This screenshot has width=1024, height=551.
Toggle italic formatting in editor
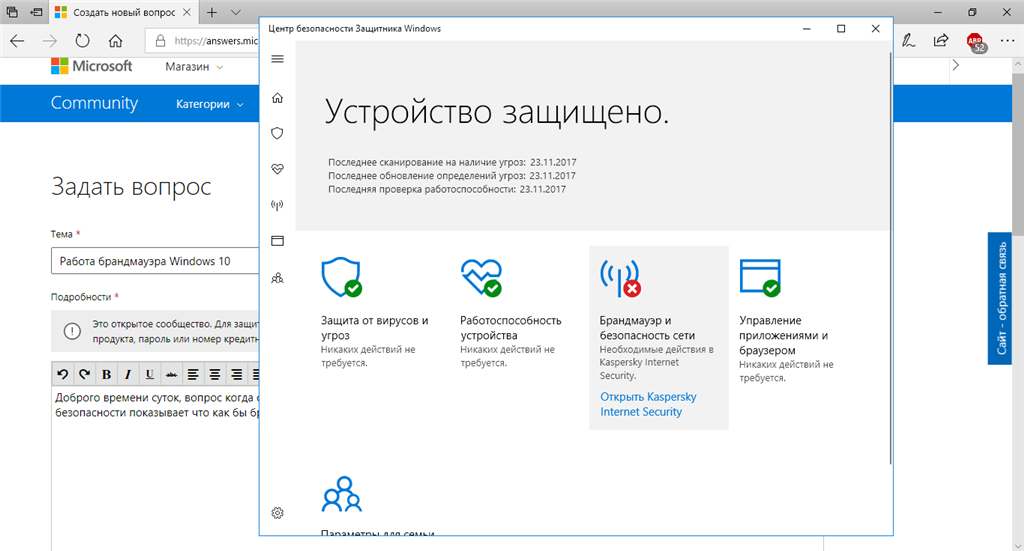point(128,374)
